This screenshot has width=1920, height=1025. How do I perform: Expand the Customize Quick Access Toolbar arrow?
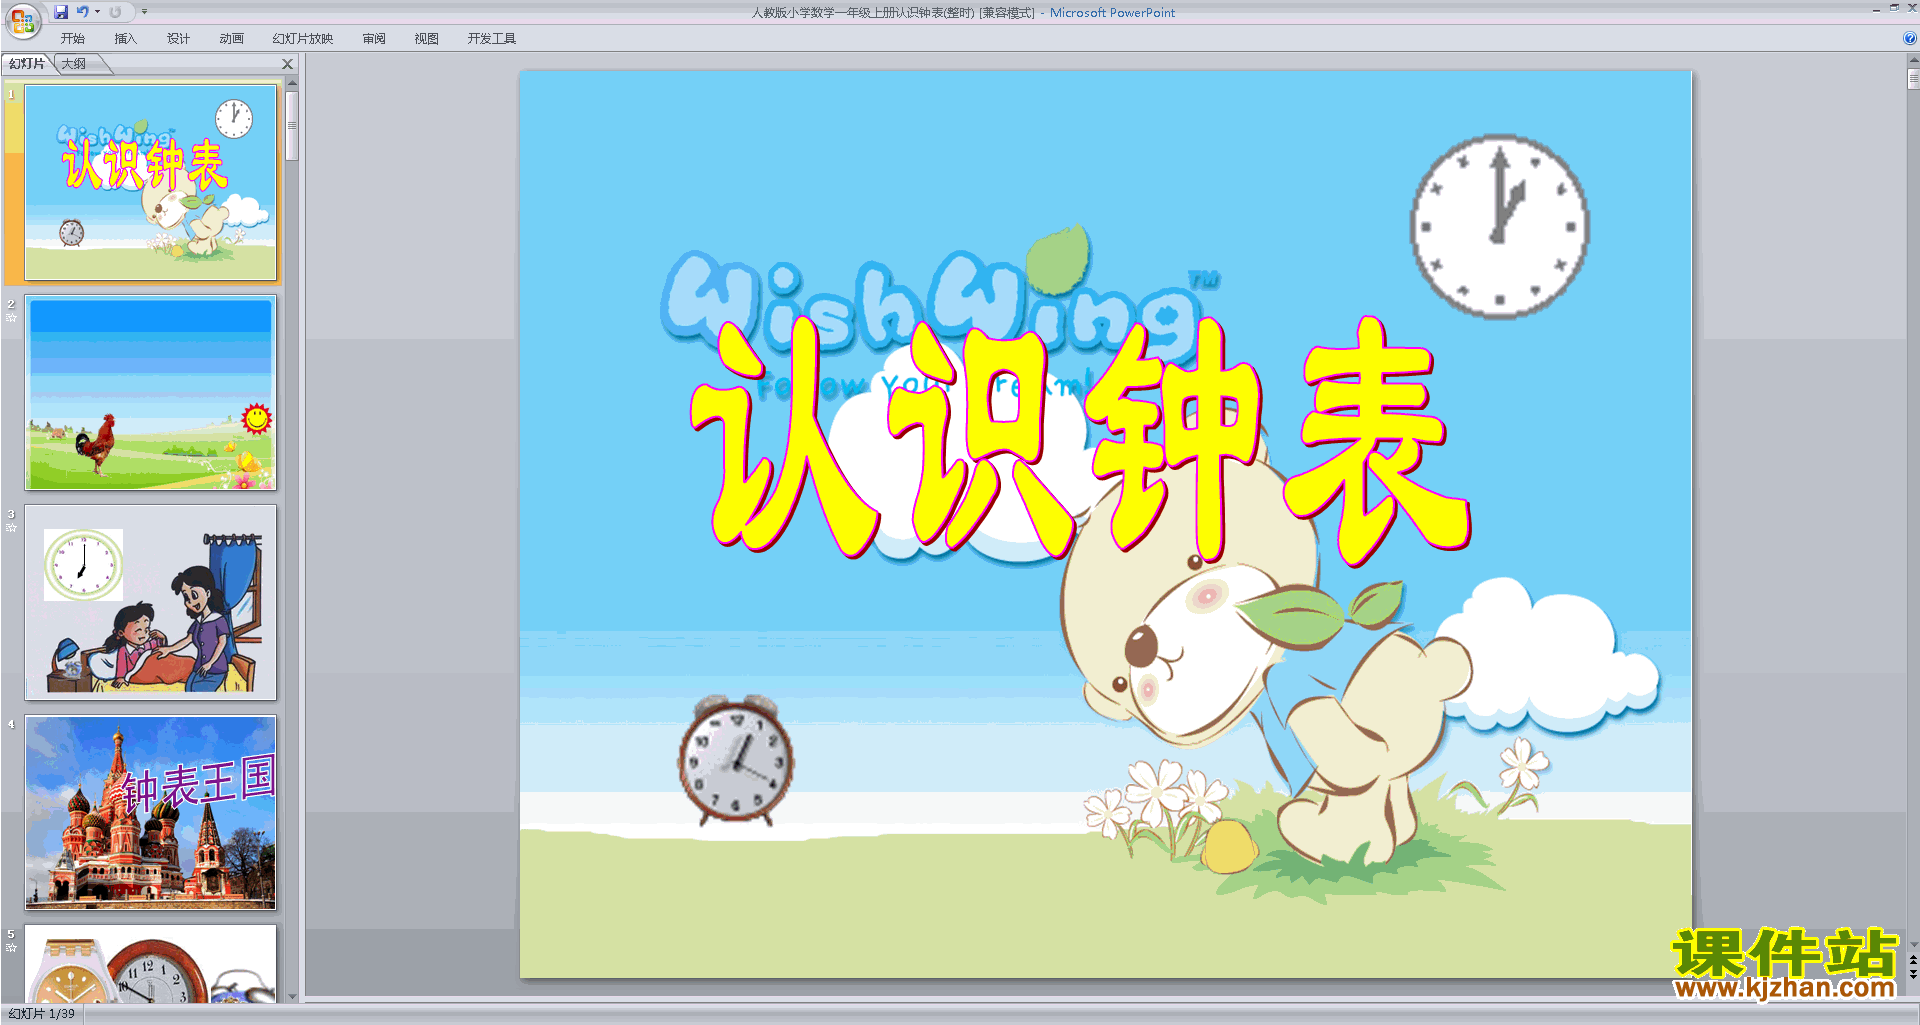point(144,12)
